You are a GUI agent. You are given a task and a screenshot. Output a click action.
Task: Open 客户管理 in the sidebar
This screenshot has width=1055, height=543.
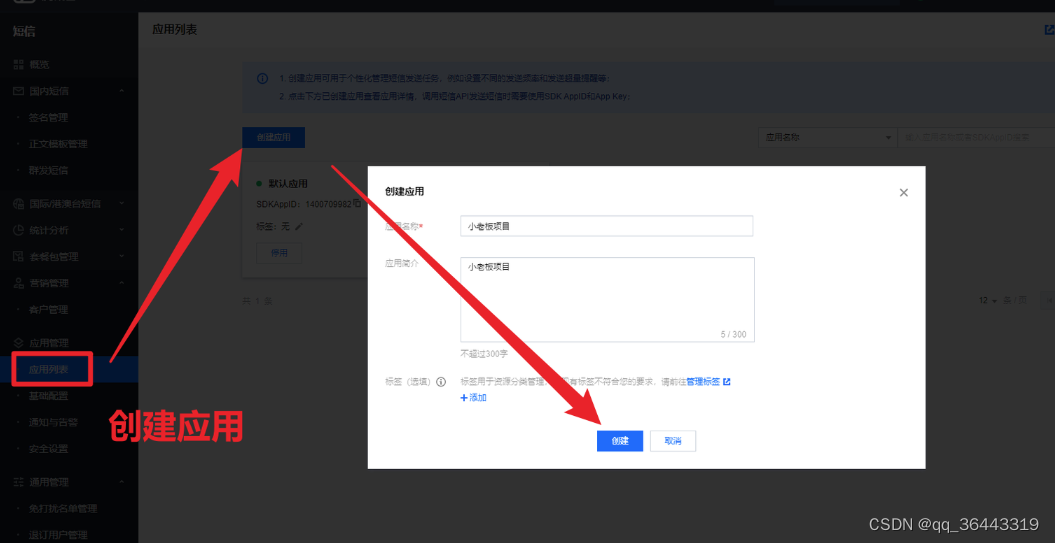pyautogui.click(x=48, y=310)
